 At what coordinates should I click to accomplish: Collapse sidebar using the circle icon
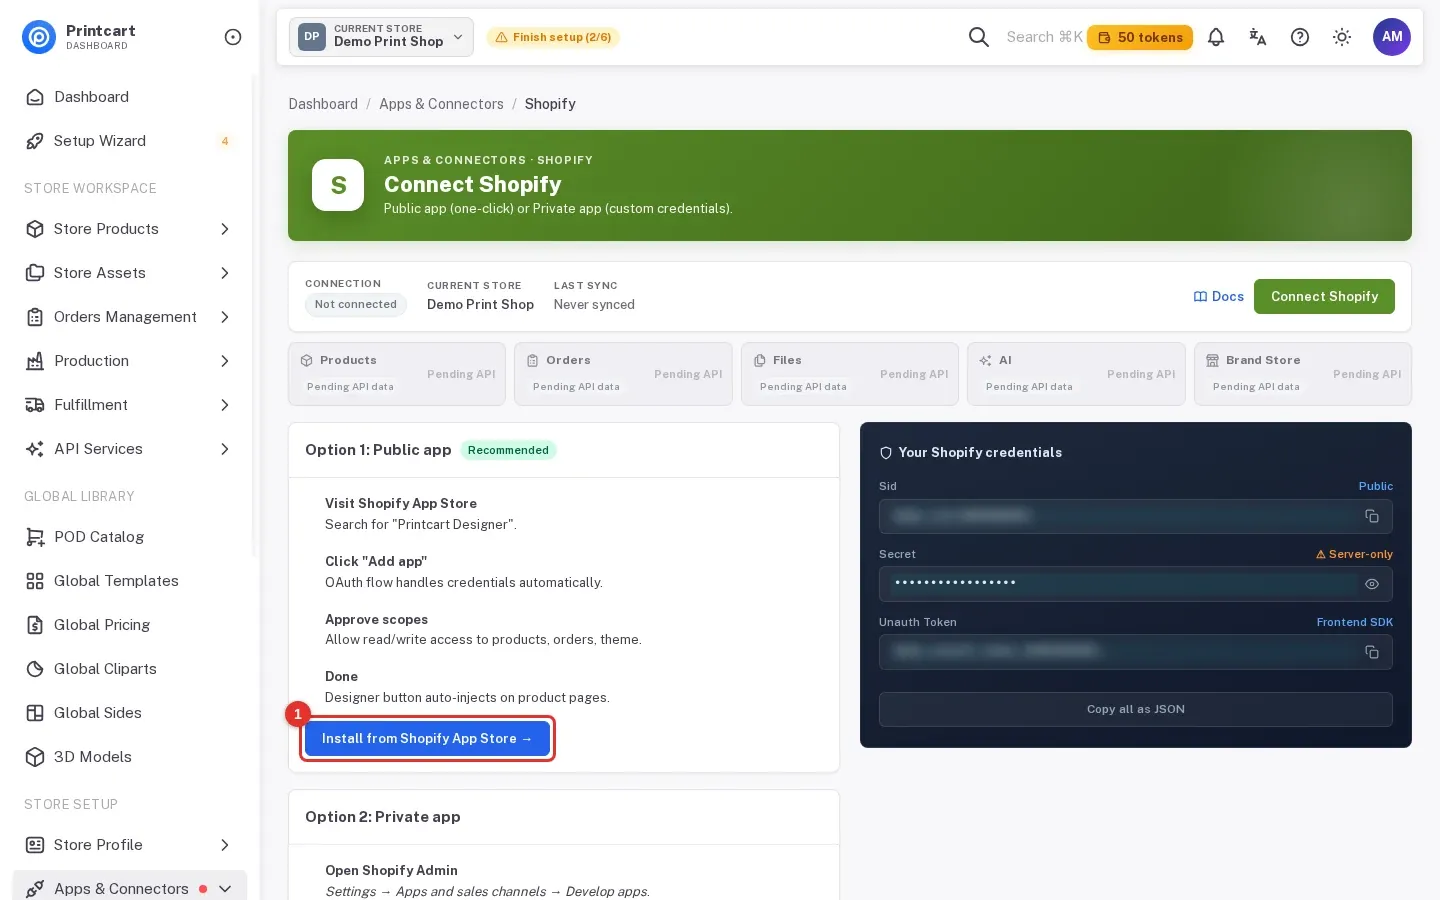[233, 37]
